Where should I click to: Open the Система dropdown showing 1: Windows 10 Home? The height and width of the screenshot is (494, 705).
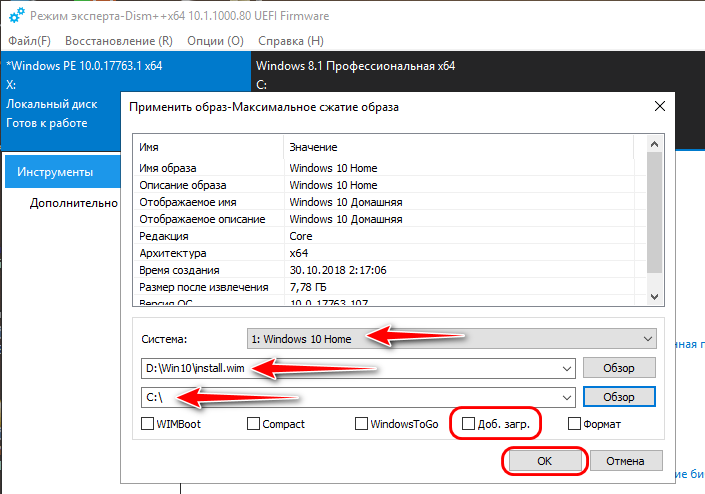pyautogui.click(x=451, y=339)
